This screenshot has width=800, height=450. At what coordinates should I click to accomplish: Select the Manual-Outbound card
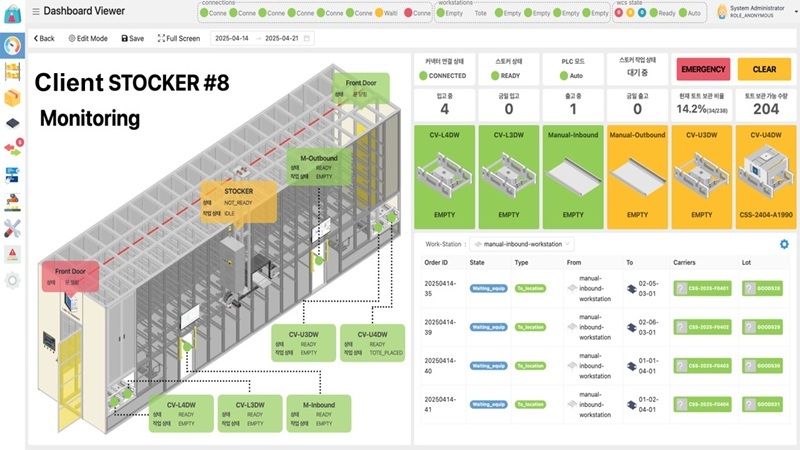click(x=637, y=177)
